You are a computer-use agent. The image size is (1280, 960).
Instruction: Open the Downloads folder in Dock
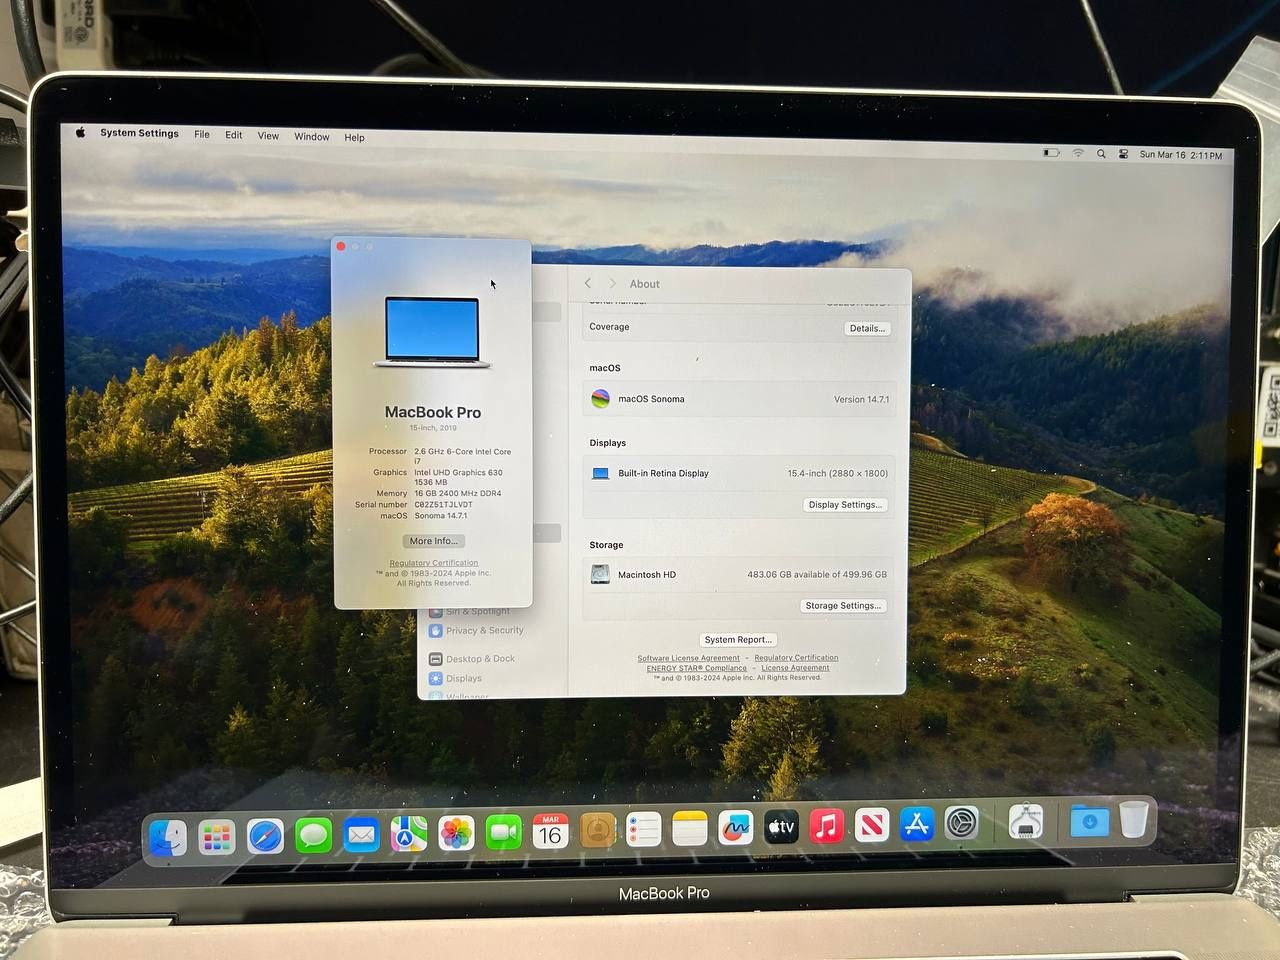[1089, 822]
